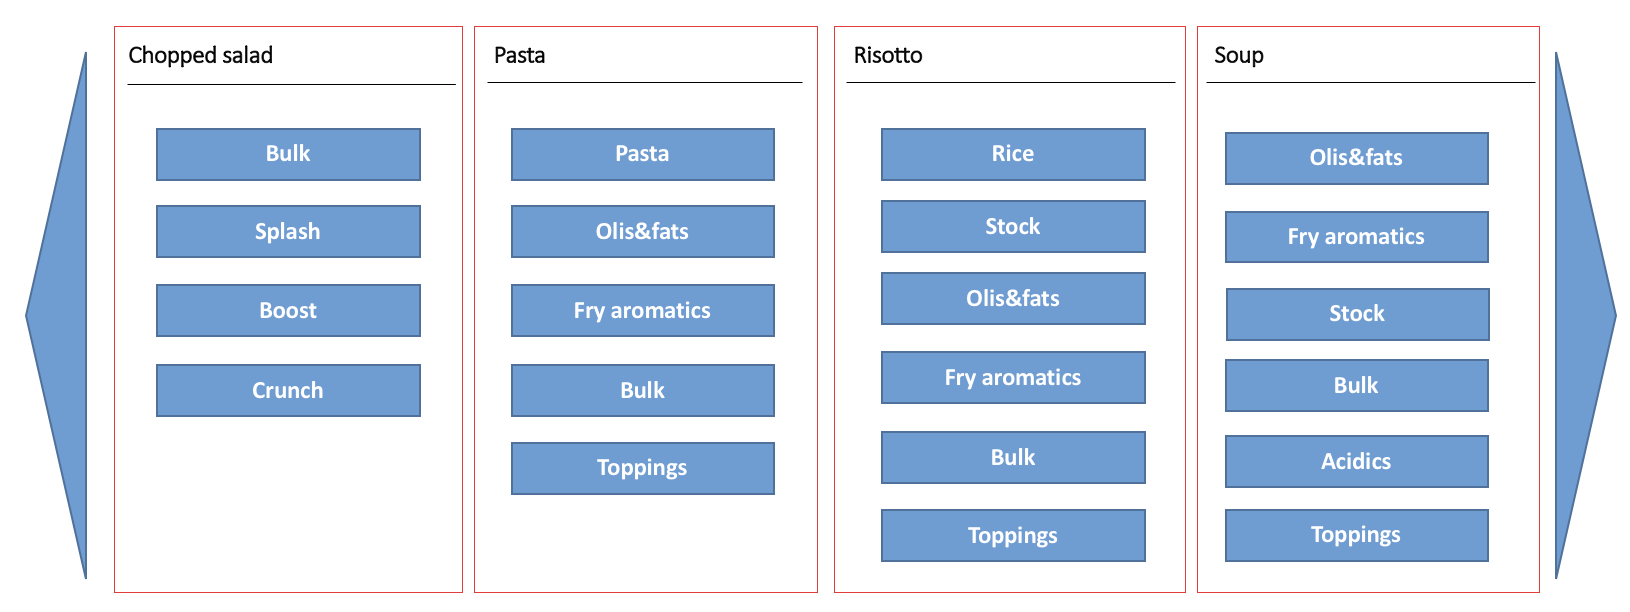
Task: Click Stock in the Risotto column
Action: 1013,227
